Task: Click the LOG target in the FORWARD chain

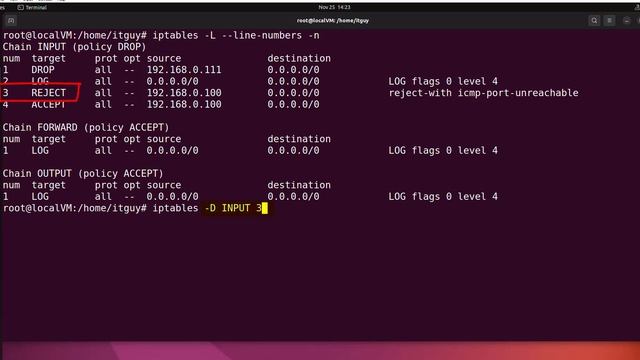Action: (x=40, y=151)
